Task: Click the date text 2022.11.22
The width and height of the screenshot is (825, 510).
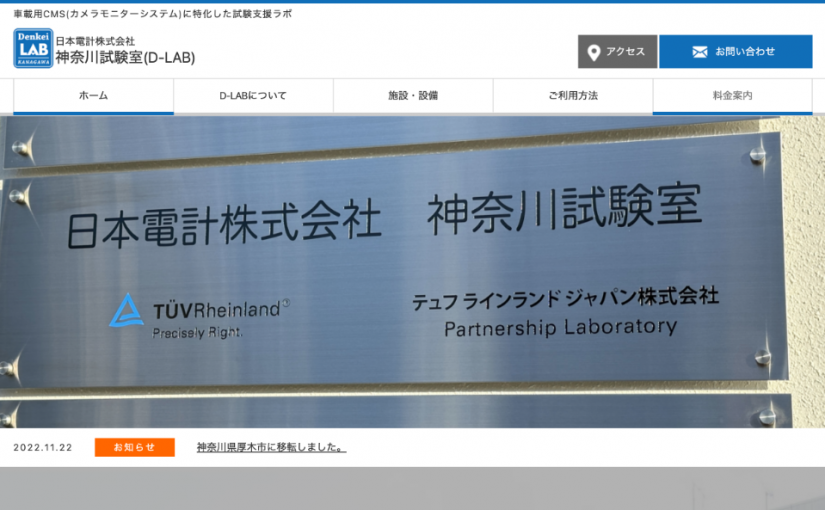Action: point(43,448)
